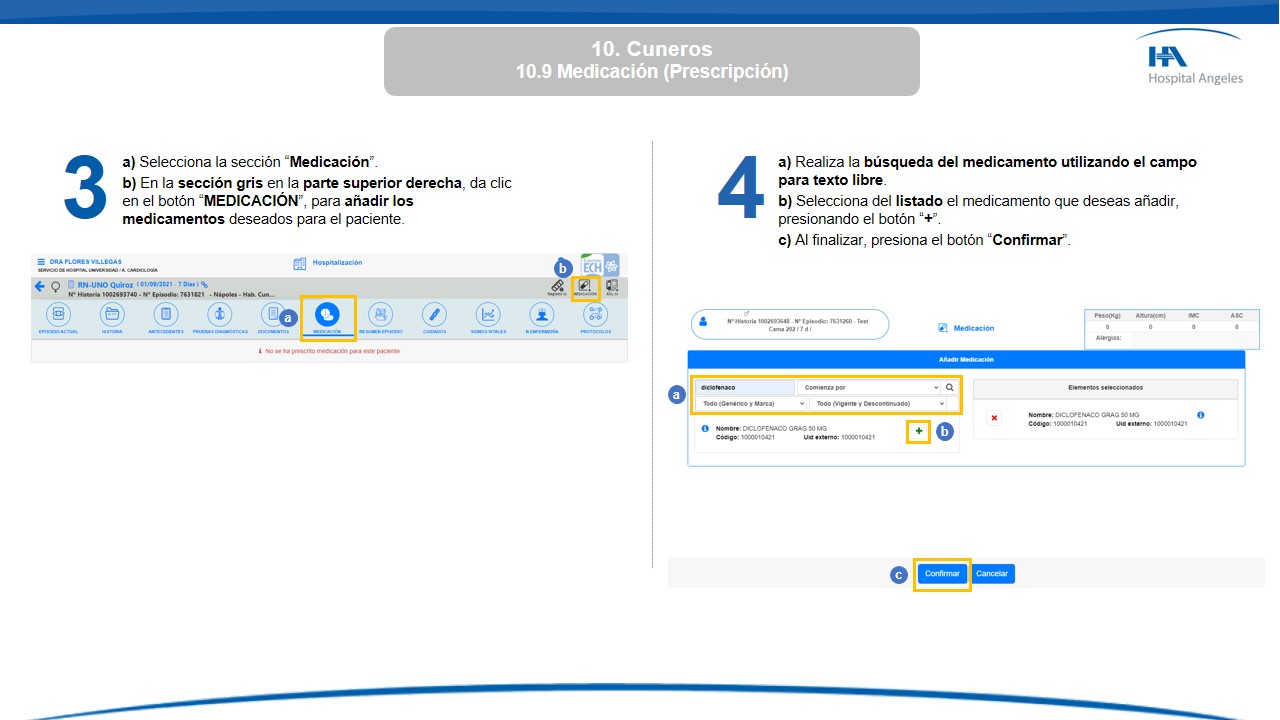Open the Pruebas Diagnósticas section
Viewport: 1280px width, 720px height.
point(220,315)
